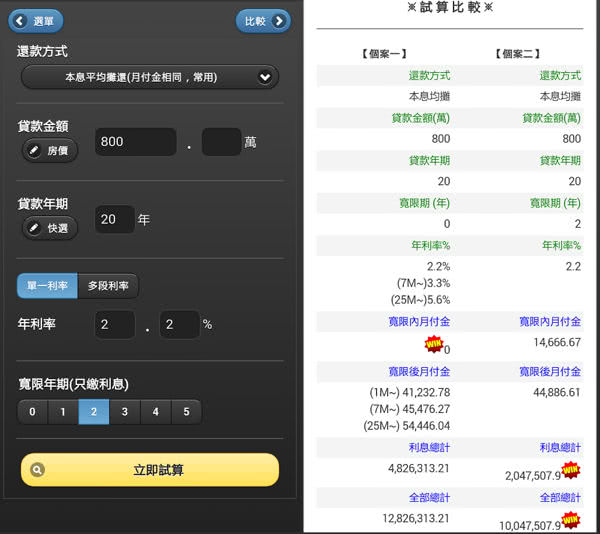Click the (7M~) 45,476.27 payment line

point(410,409)
